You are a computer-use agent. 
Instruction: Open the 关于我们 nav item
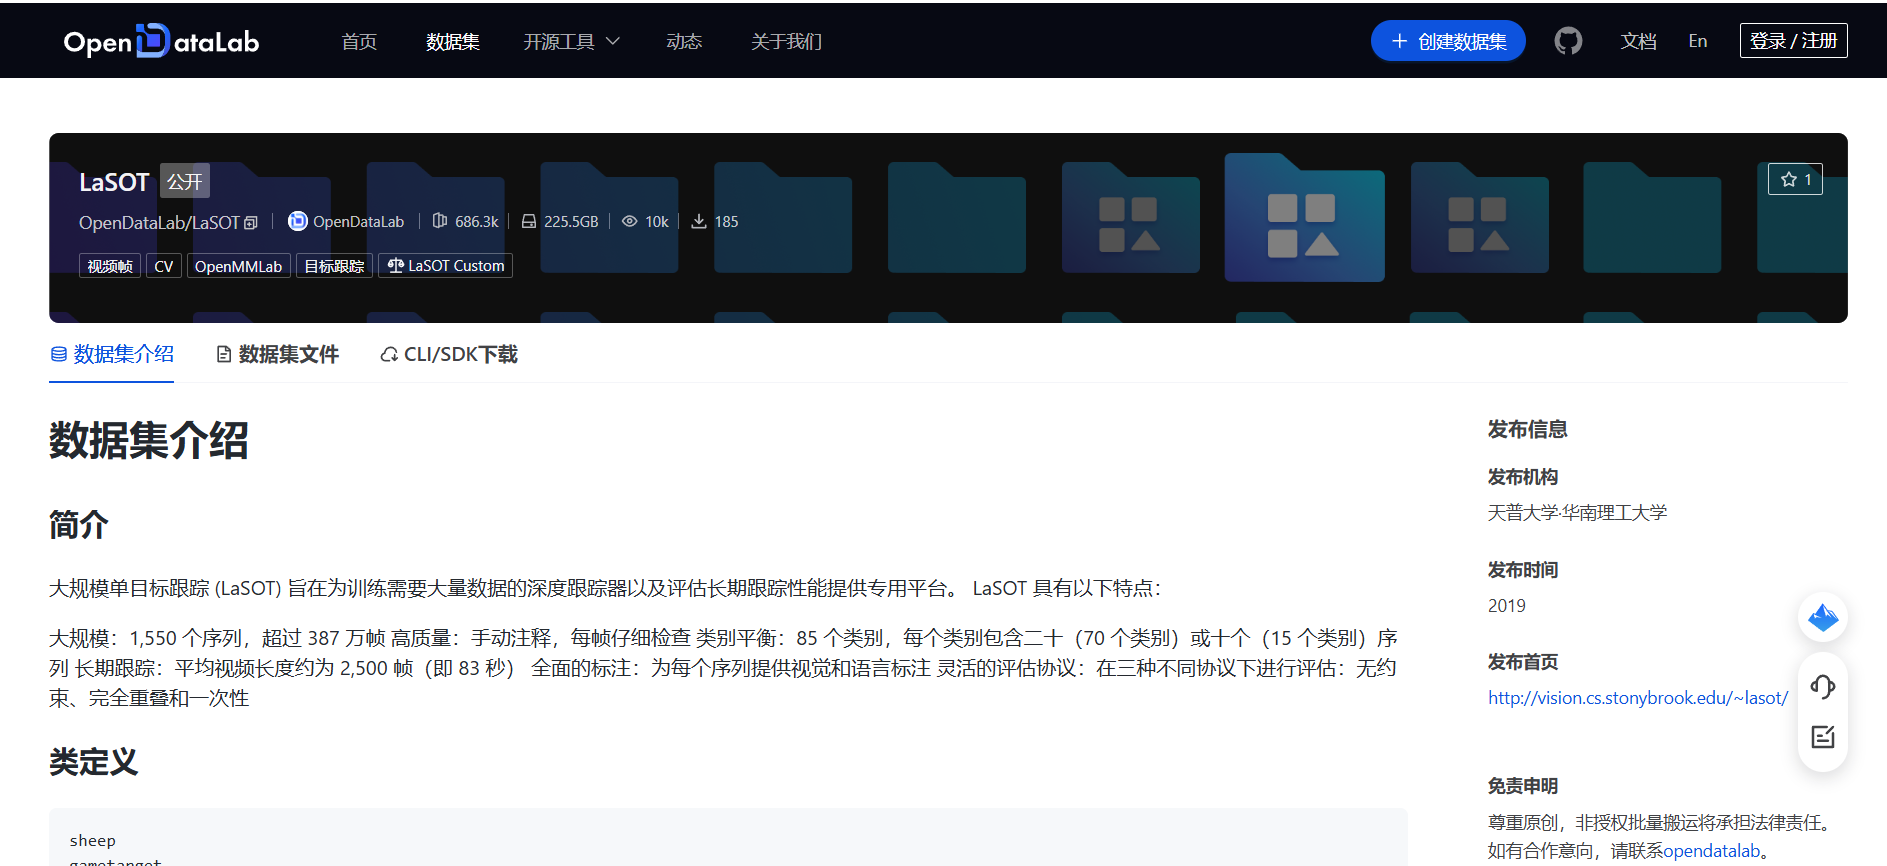[x=786, y=41]
